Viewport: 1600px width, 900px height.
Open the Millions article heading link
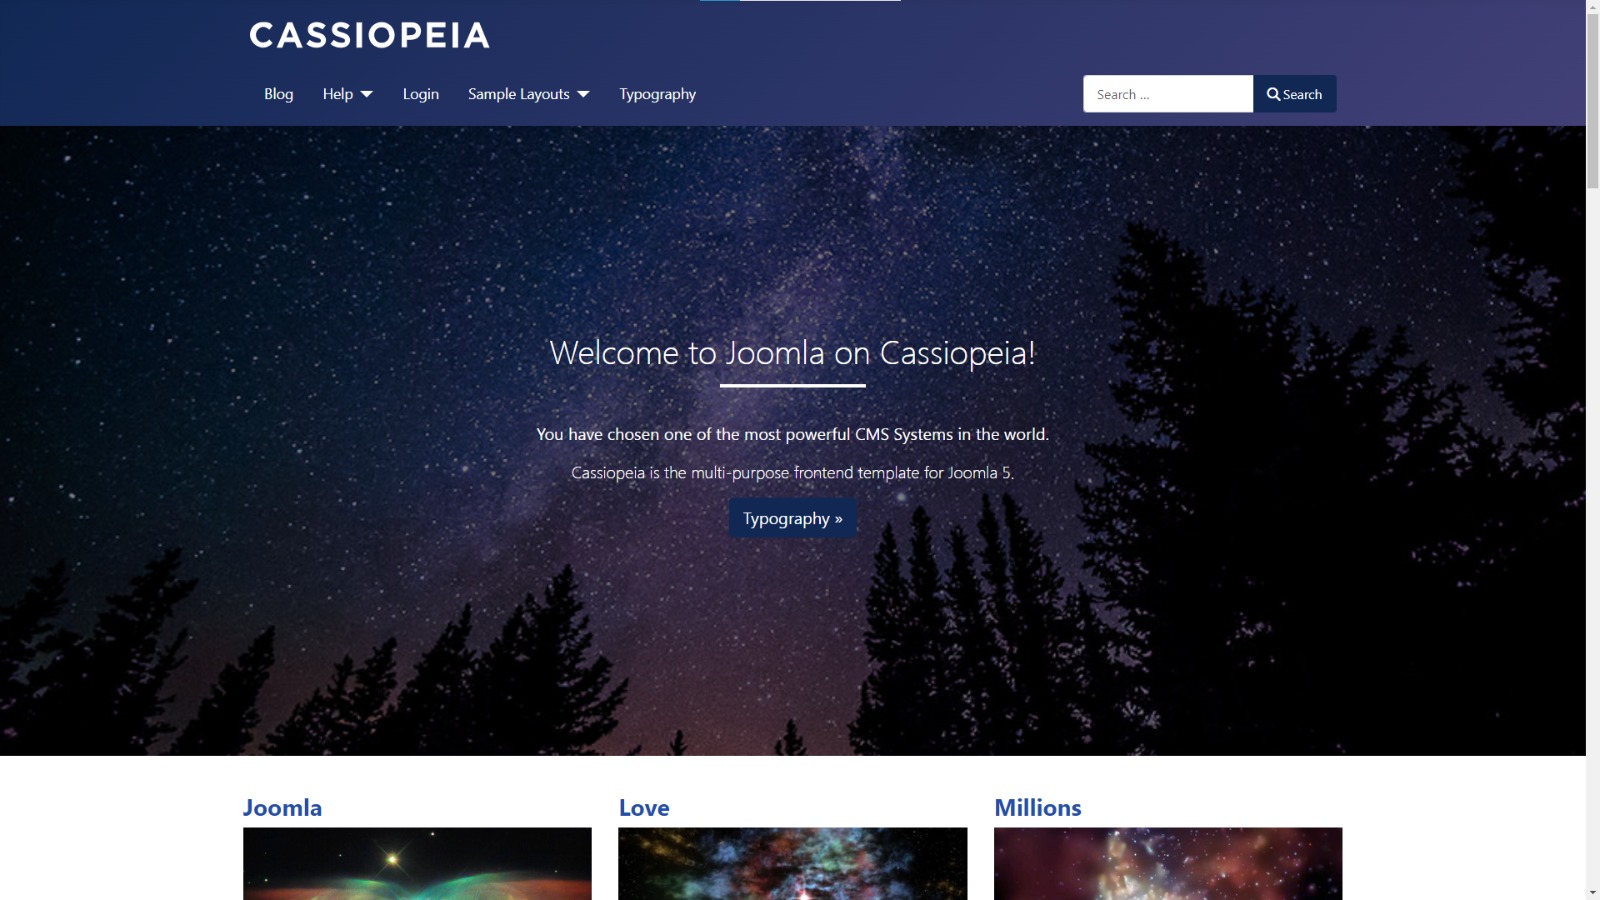point(1038,808)
